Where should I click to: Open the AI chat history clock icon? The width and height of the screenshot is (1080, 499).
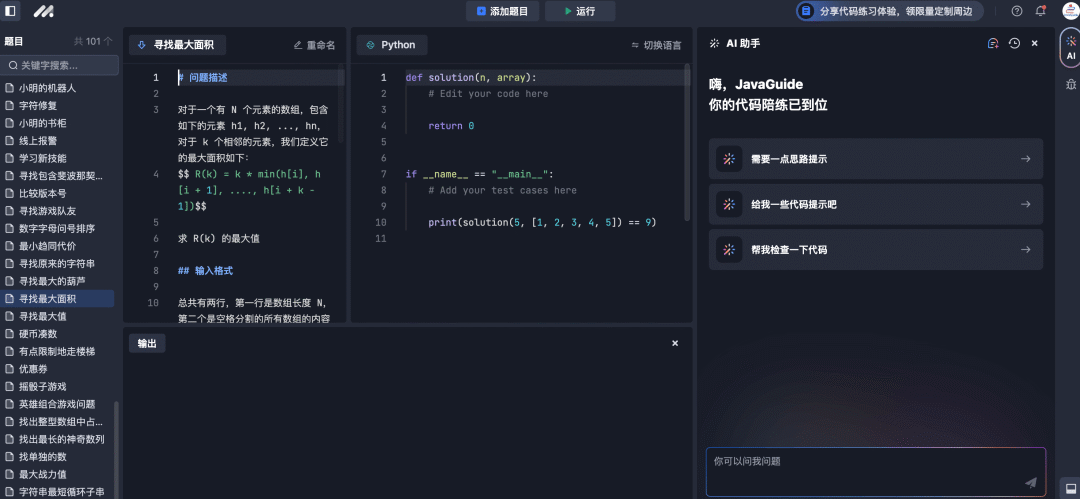tap(1014, 43)
